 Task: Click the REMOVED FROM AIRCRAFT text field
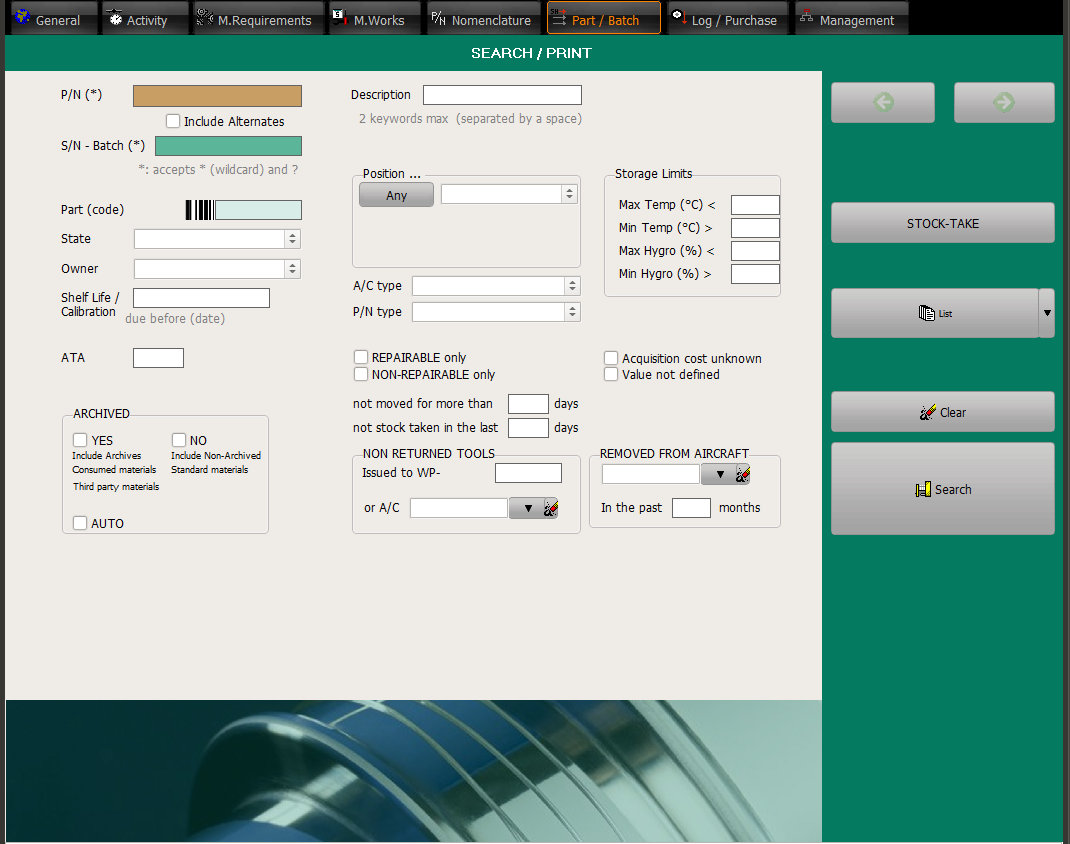click(651, 474)
